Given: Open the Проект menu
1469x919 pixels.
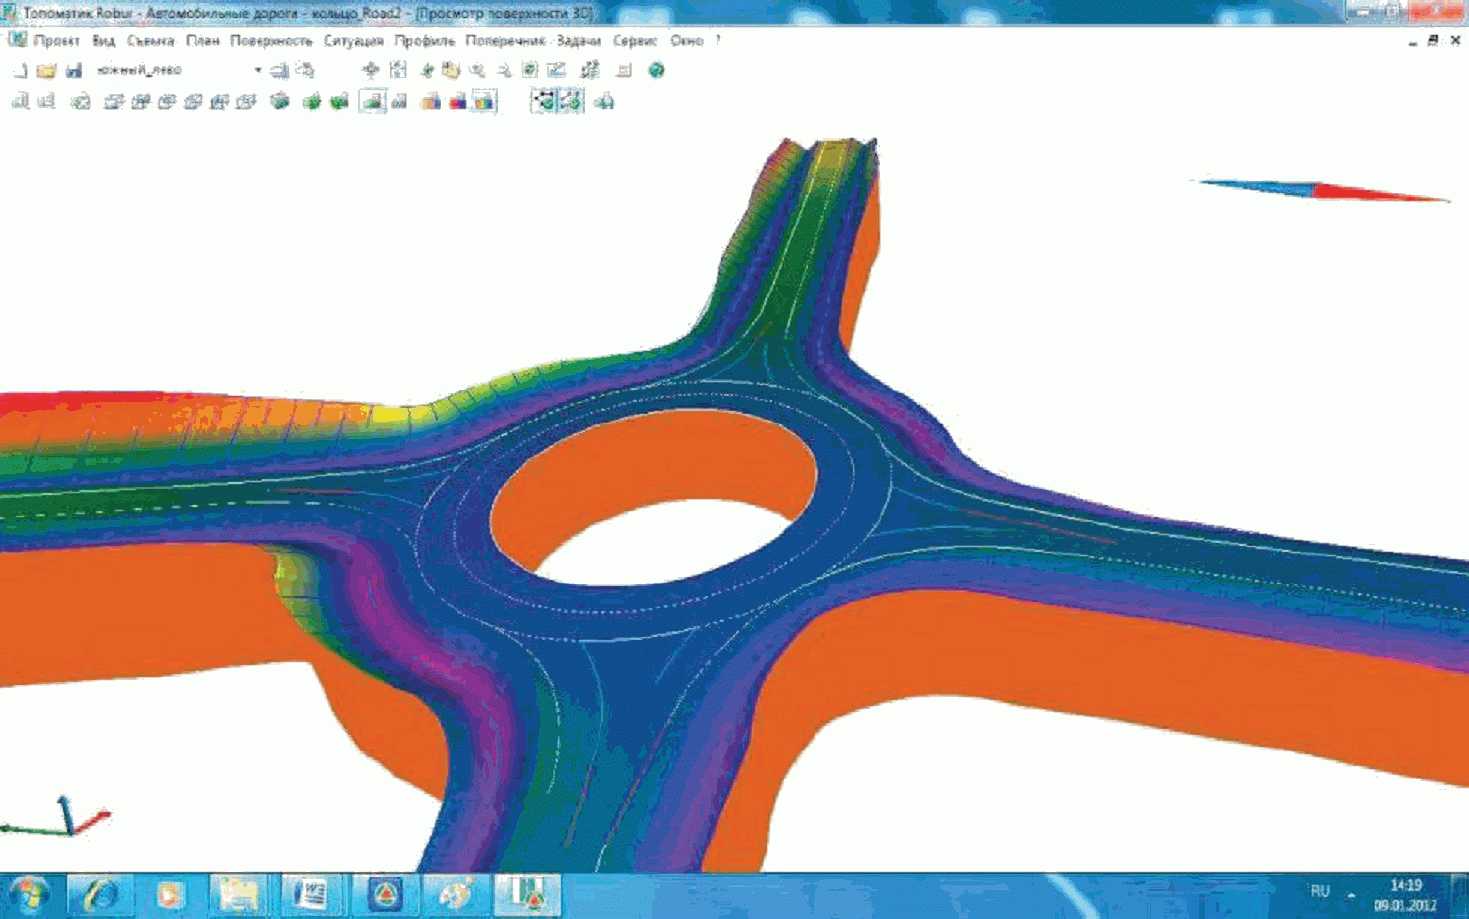Looking at the screenshot, I should coord(56,41).
